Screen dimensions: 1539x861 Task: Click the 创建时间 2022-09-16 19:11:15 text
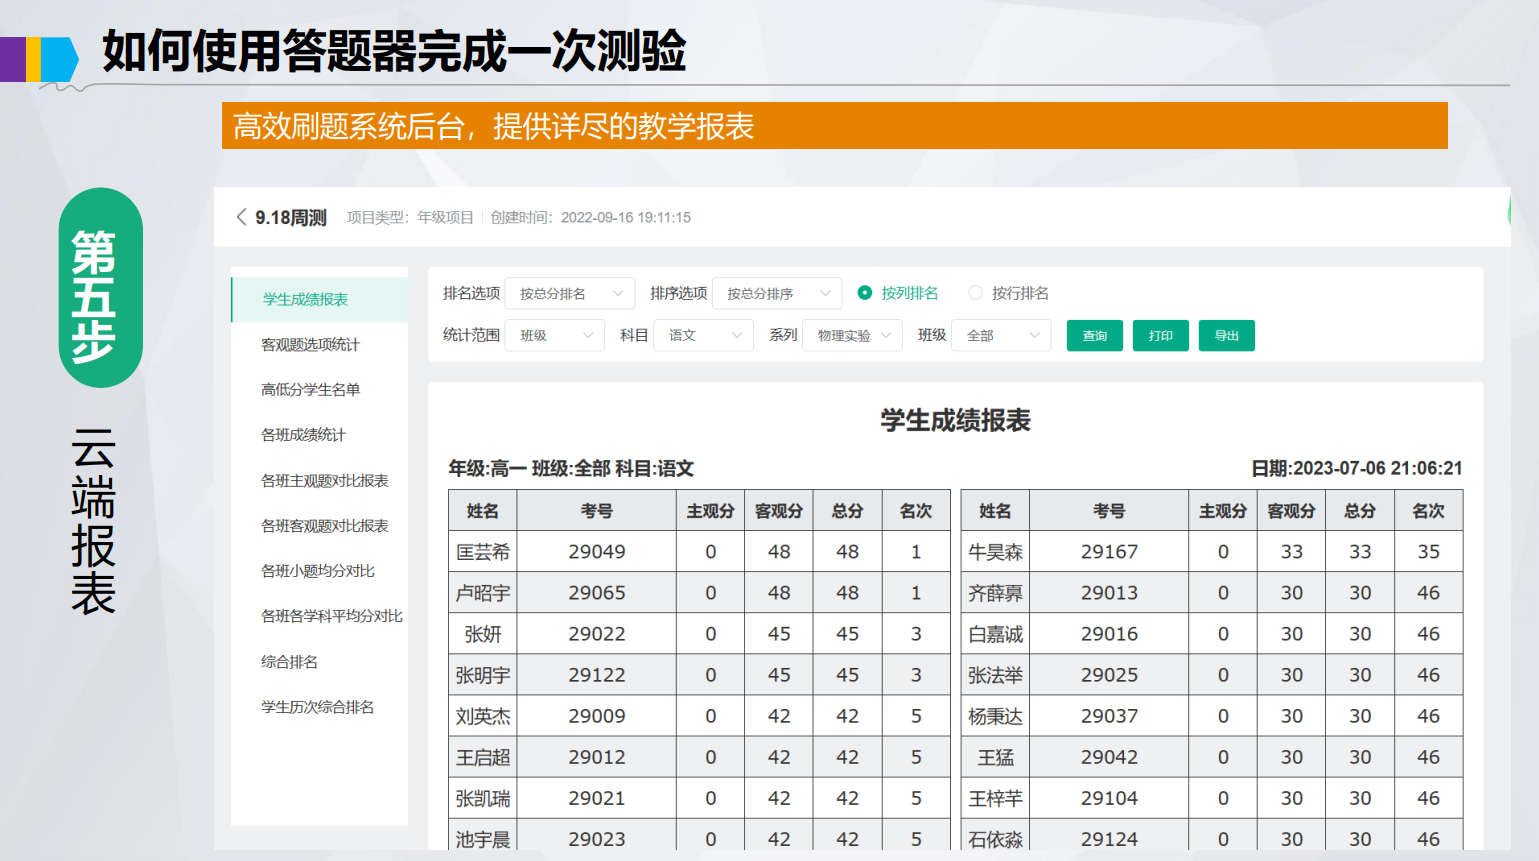(591, 218)
